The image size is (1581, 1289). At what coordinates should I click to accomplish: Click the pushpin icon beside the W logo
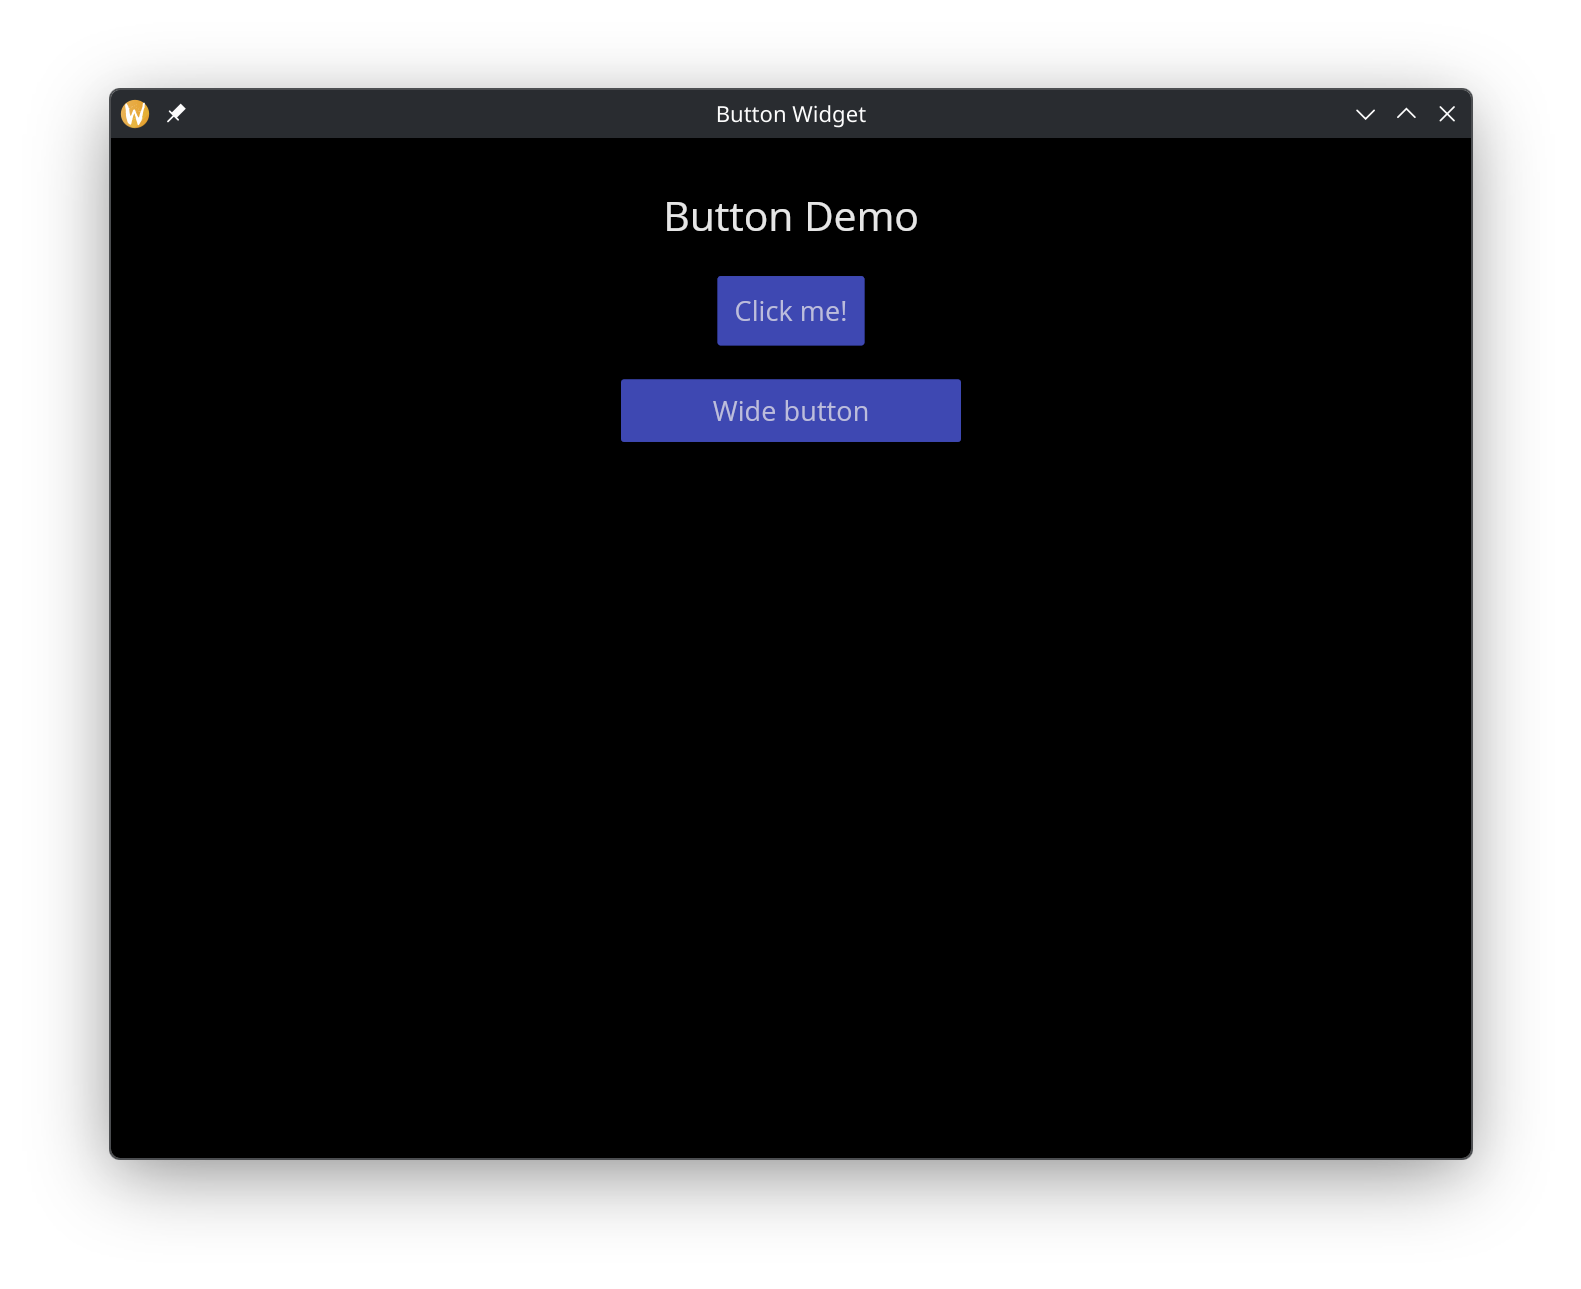click(176, 114)
